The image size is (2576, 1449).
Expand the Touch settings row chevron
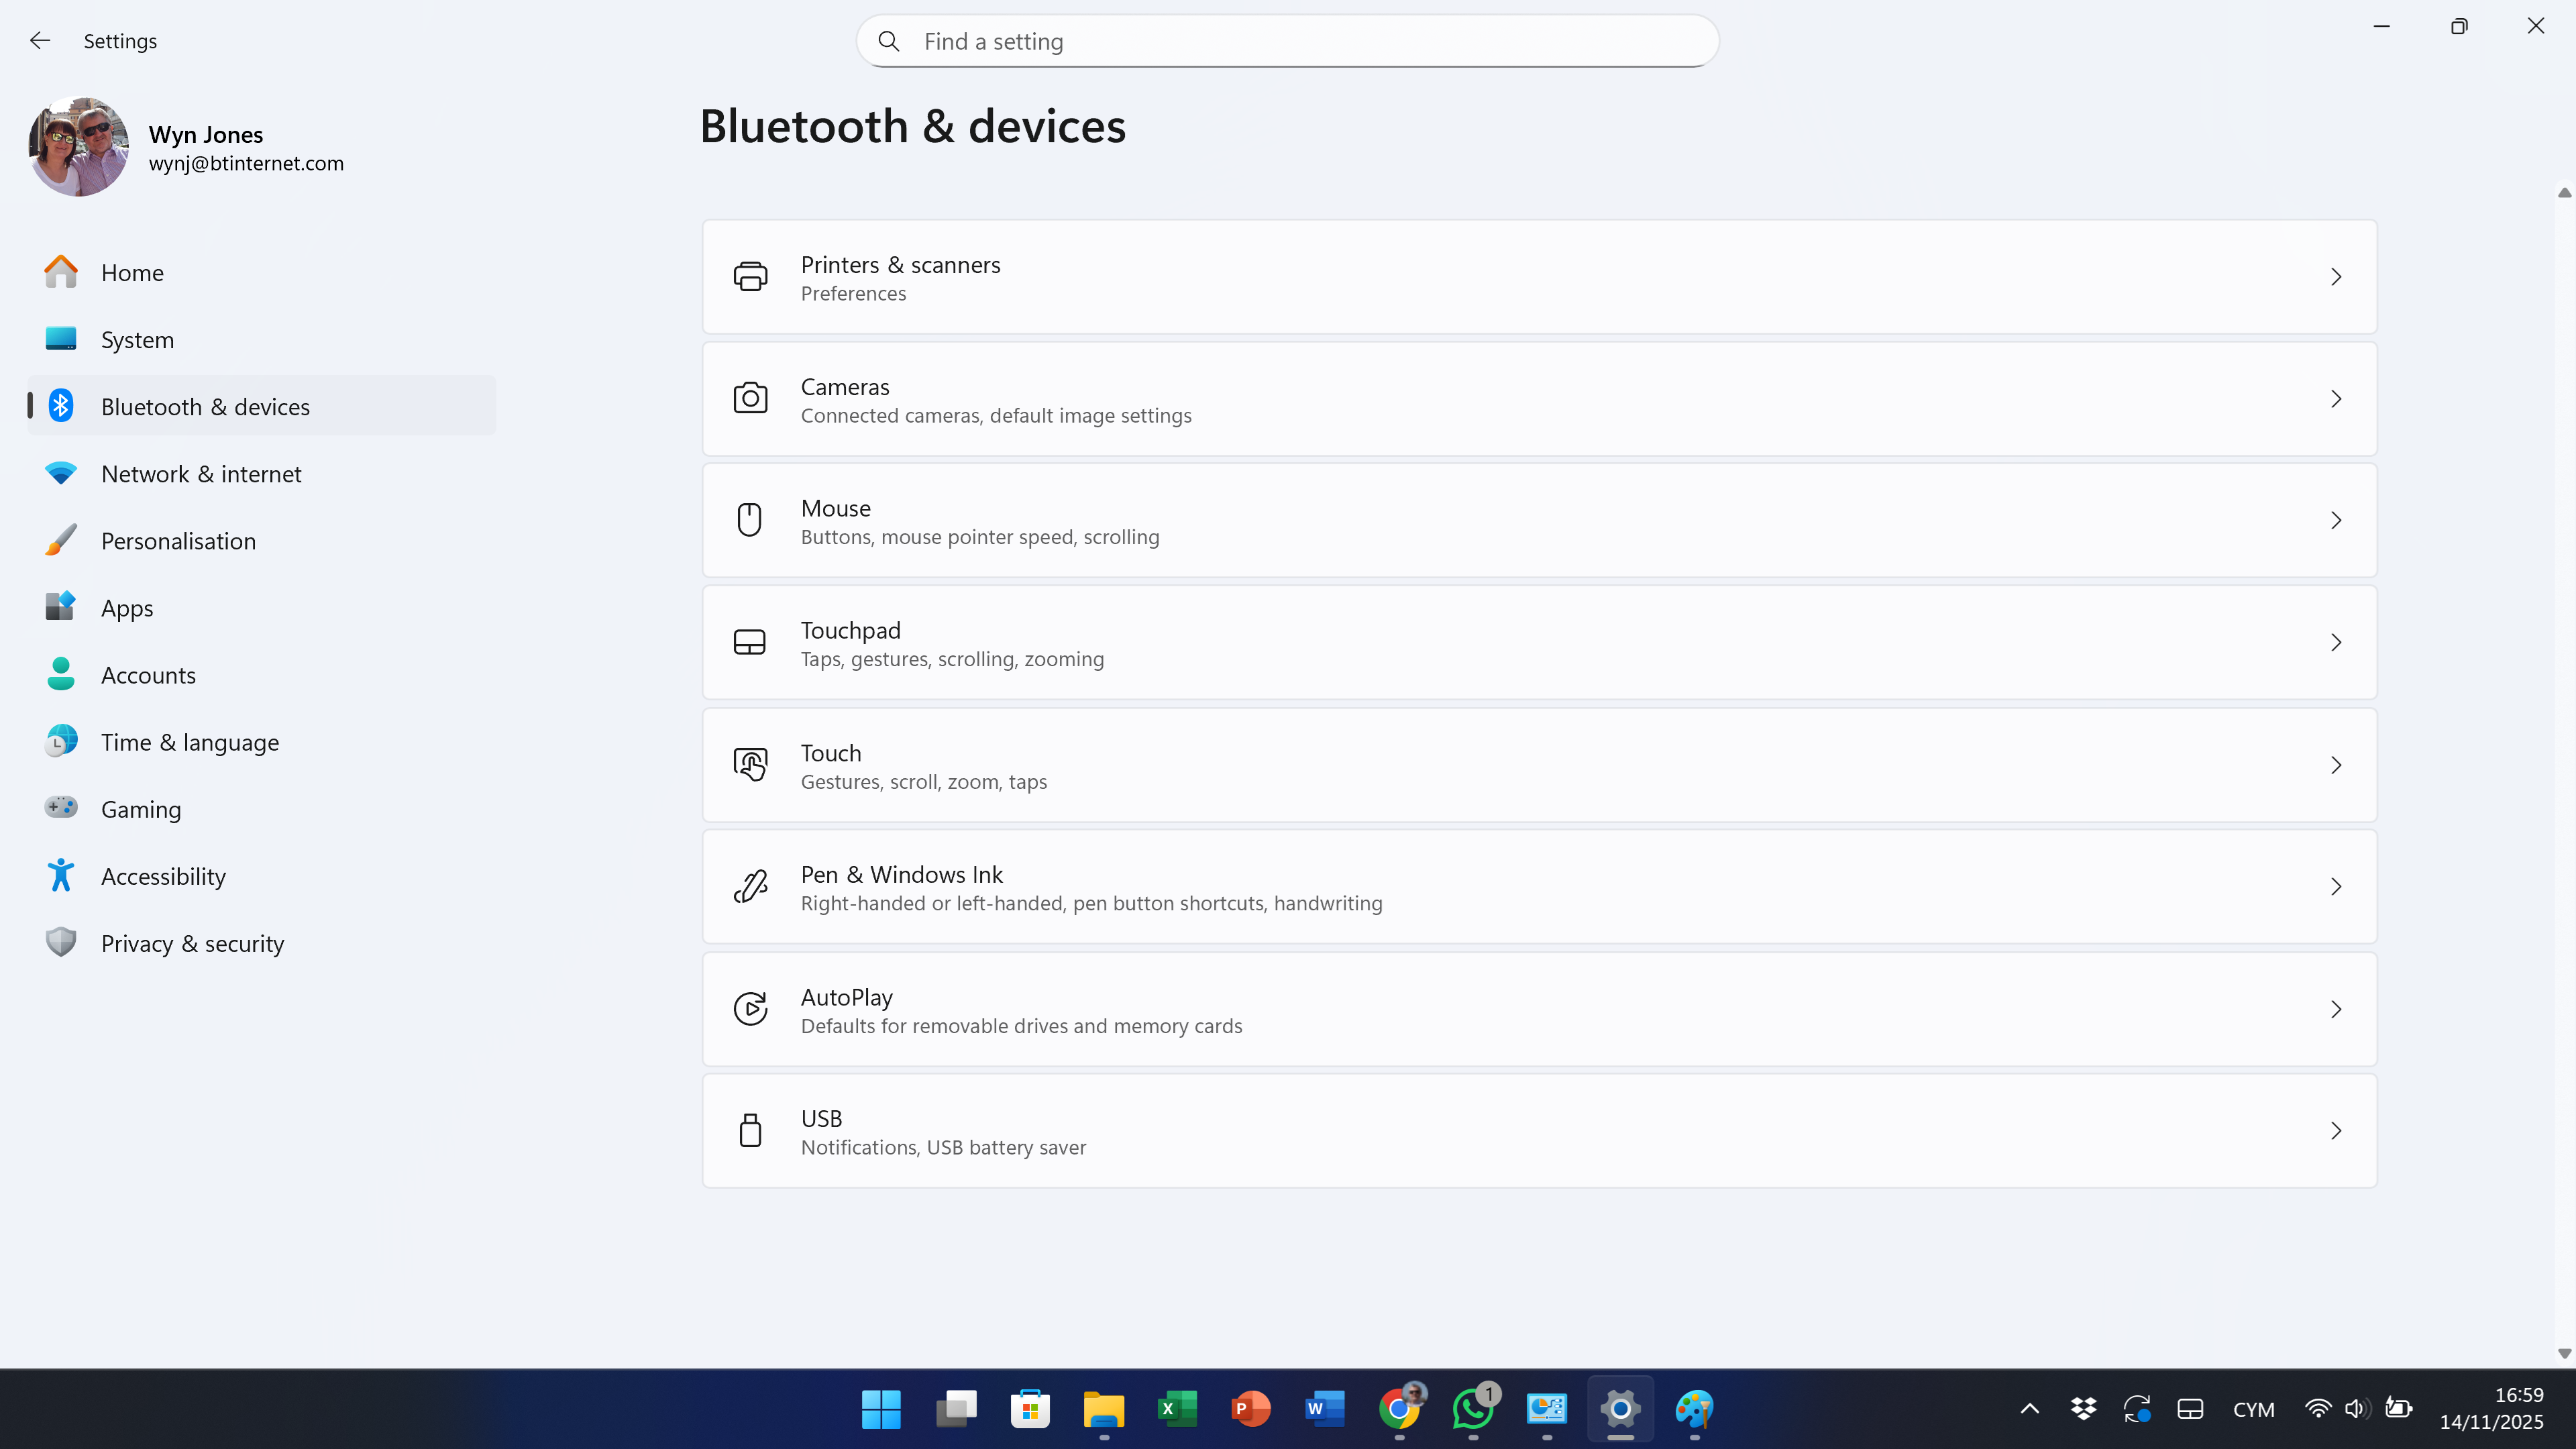(x=2336, y=765)
